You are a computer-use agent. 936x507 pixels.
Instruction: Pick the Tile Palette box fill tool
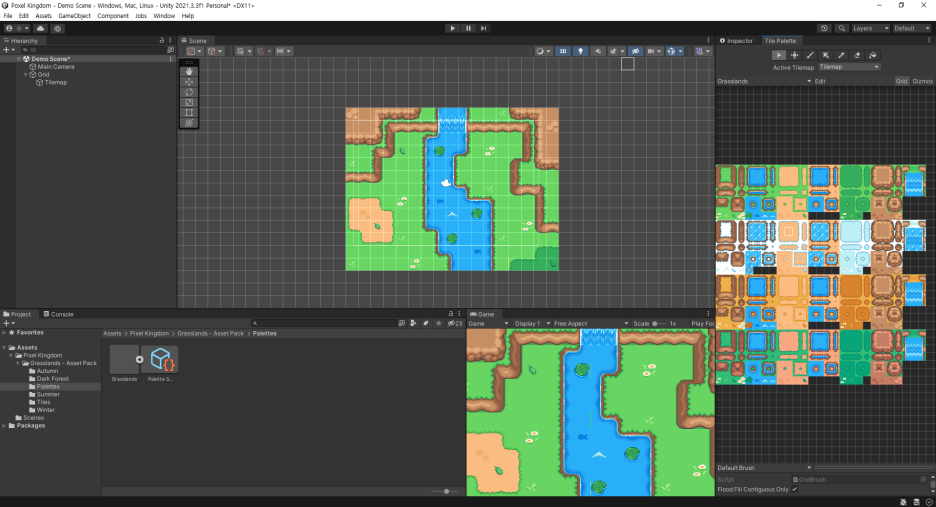[826, 55]
